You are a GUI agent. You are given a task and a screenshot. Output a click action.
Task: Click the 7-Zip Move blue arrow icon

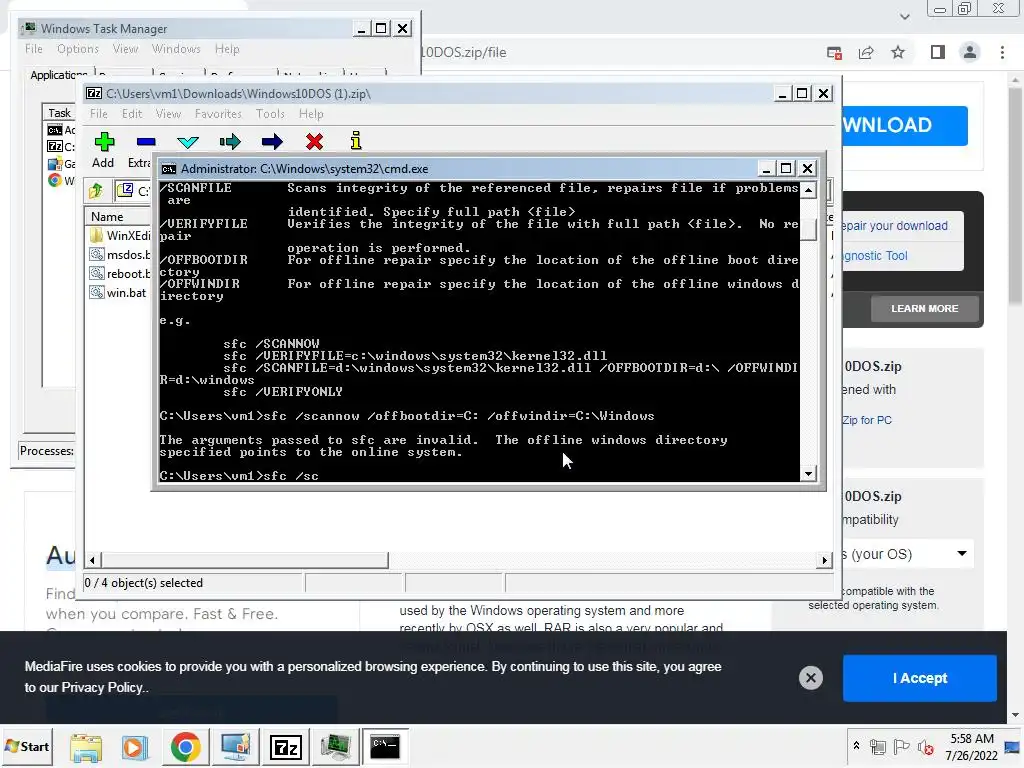pyautogui.click(x=272, y=141)
